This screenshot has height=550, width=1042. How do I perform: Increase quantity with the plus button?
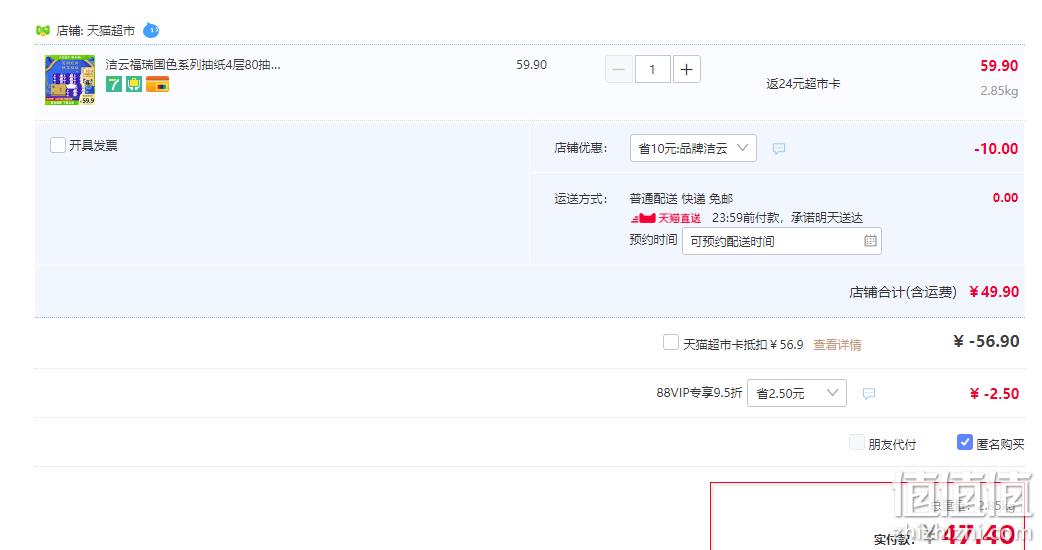coord(686,69)
